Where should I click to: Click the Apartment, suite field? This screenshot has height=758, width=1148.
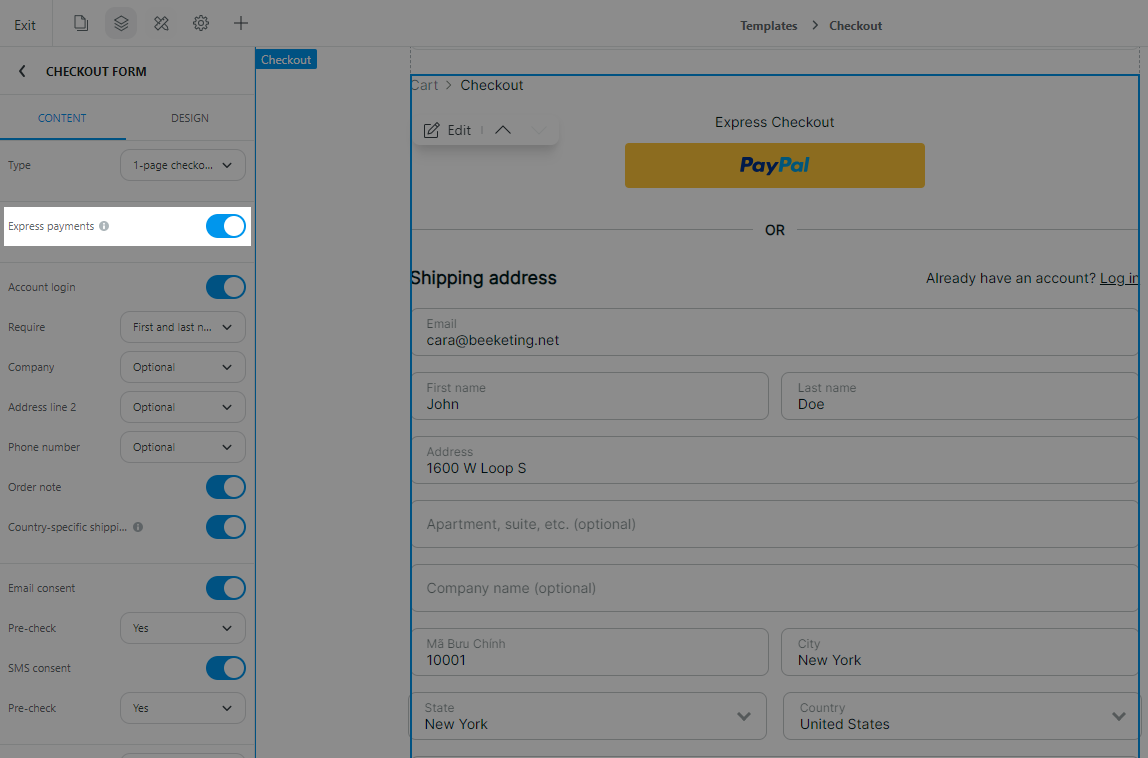pyautogui.click(x=775, y=524)
